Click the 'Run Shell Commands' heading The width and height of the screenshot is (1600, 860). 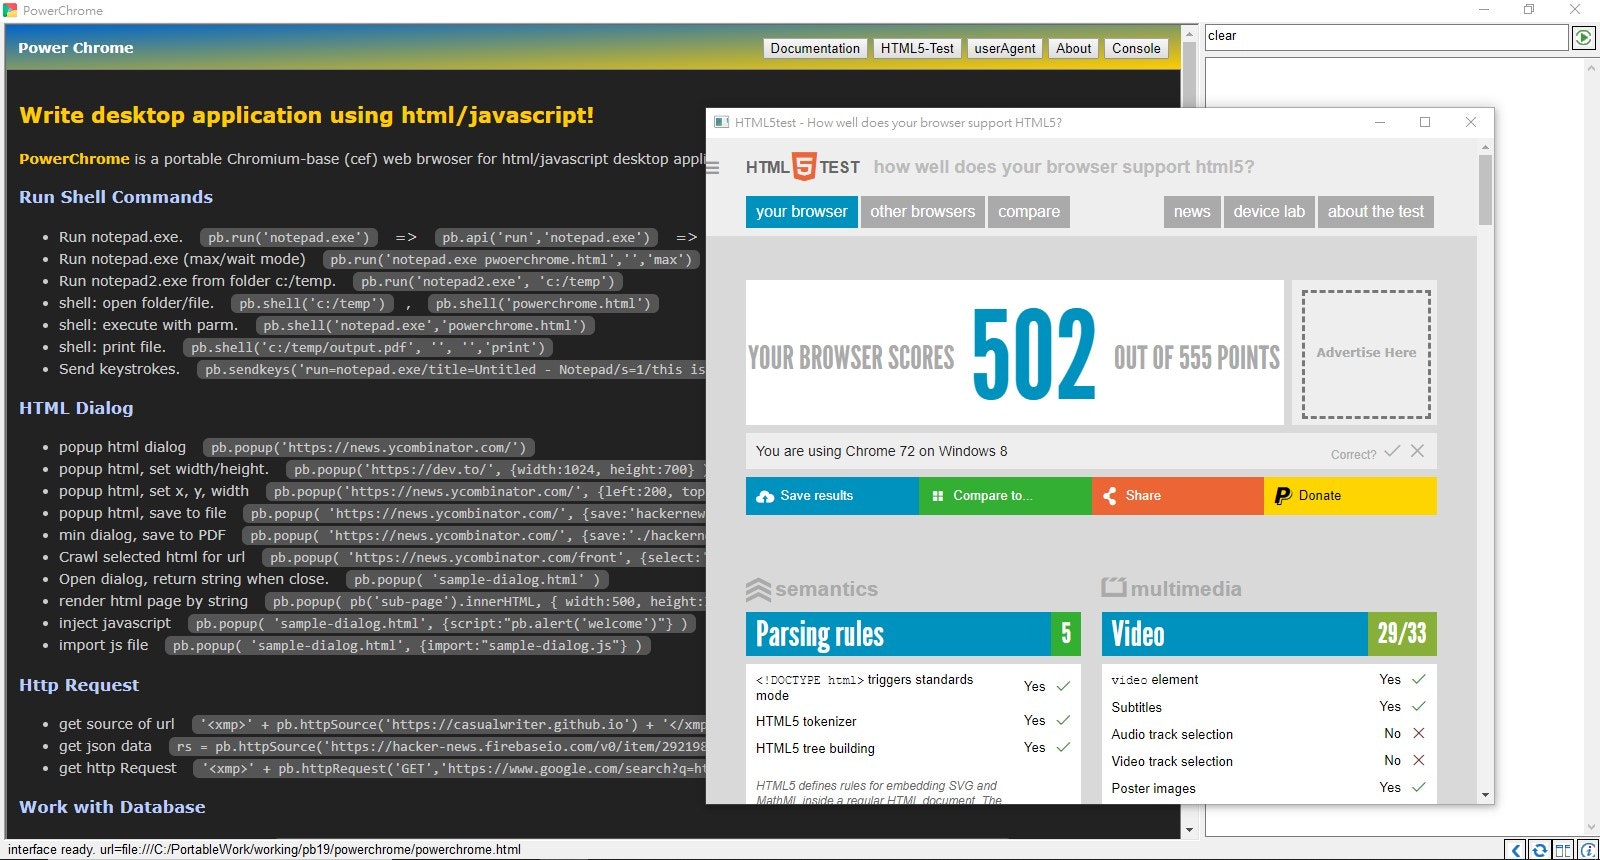click(x=116, y=197)
